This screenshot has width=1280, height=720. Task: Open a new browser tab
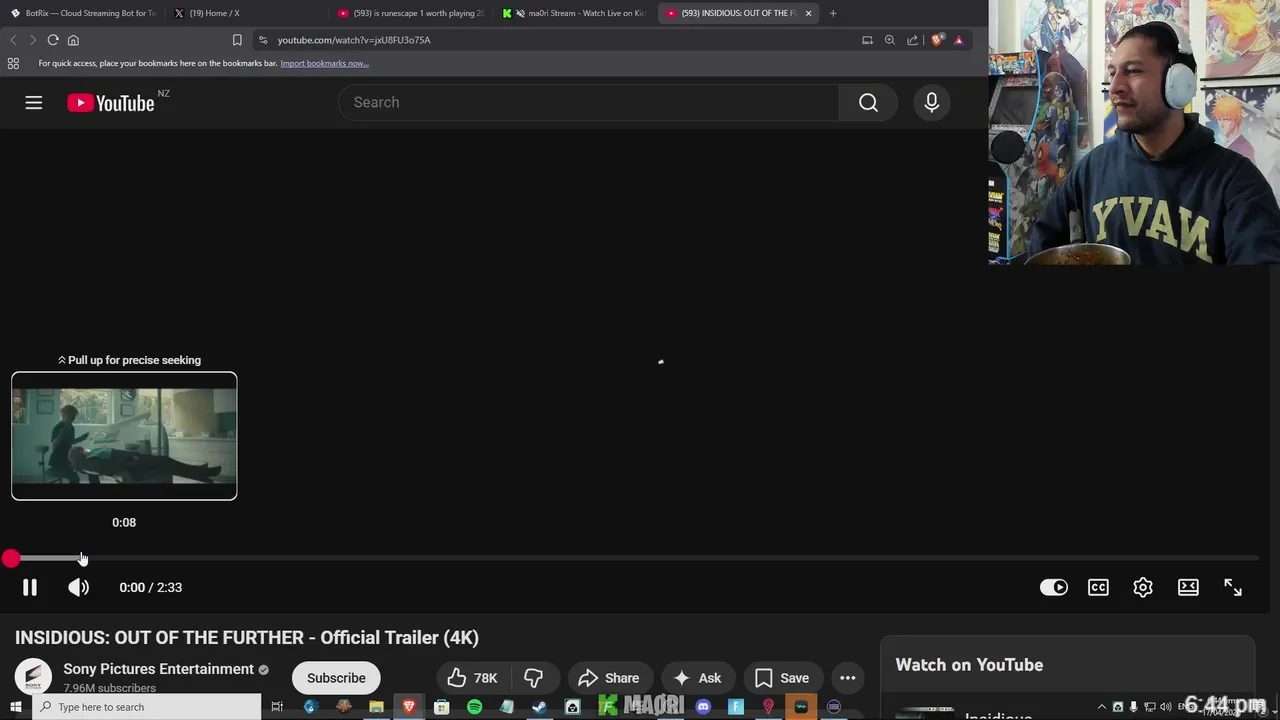[x=833, y=13]
